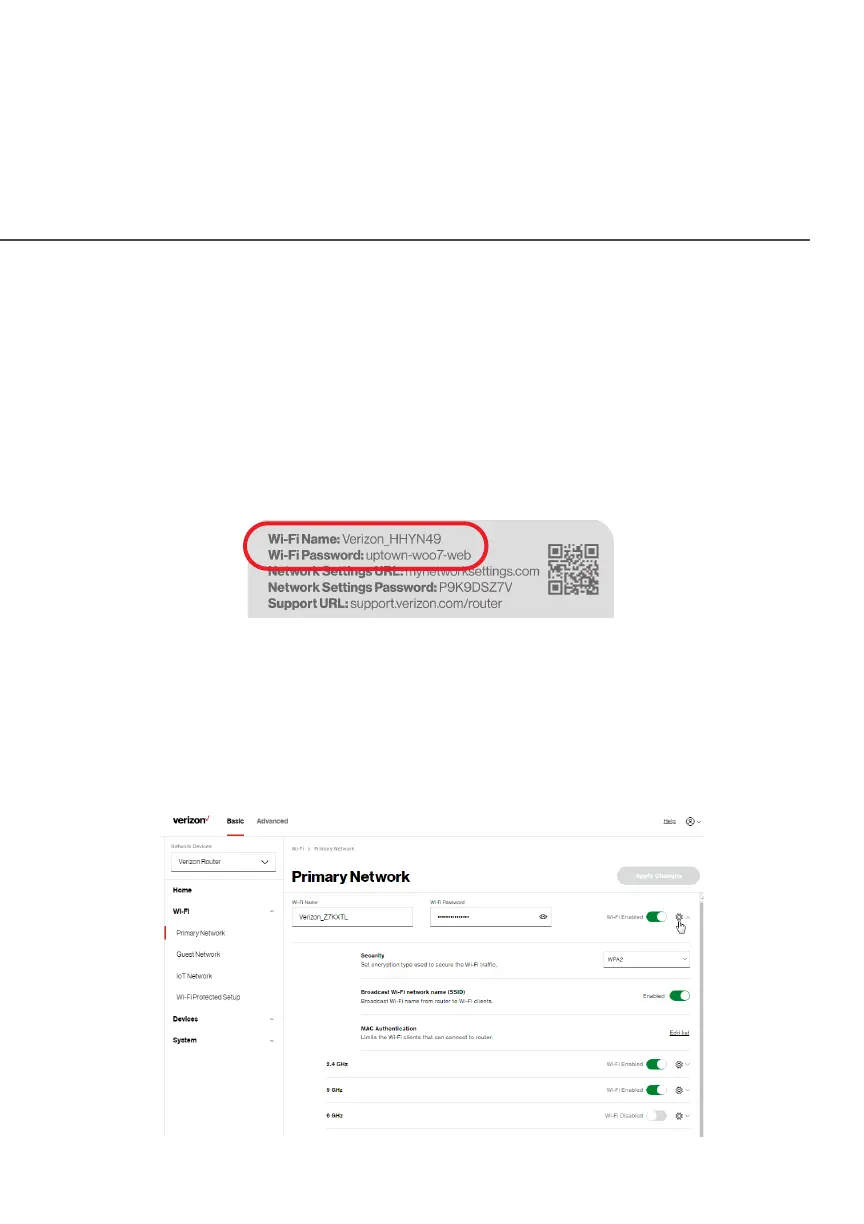Image resolution: width=864 pixels, height=1224 pixels.
Task: Click the Wi-Fi Name field showing Verizon_Z7KXTL
Action: pyautogui.click(x=352, y=917)
